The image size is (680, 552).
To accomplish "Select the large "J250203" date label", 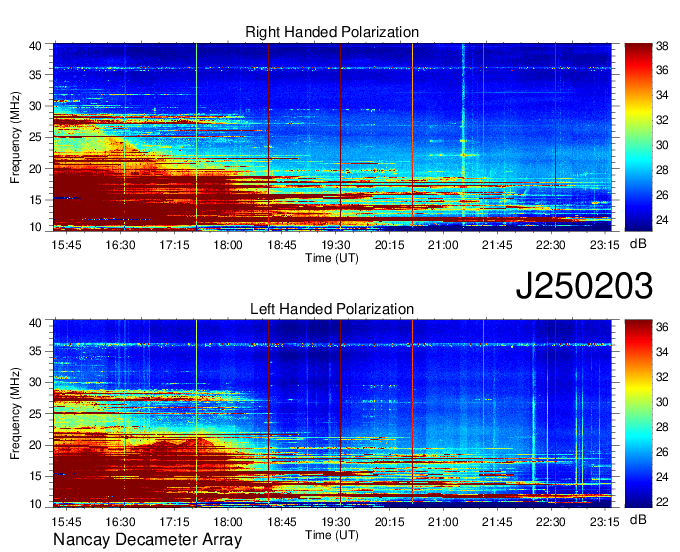I will tap(584, 286).
